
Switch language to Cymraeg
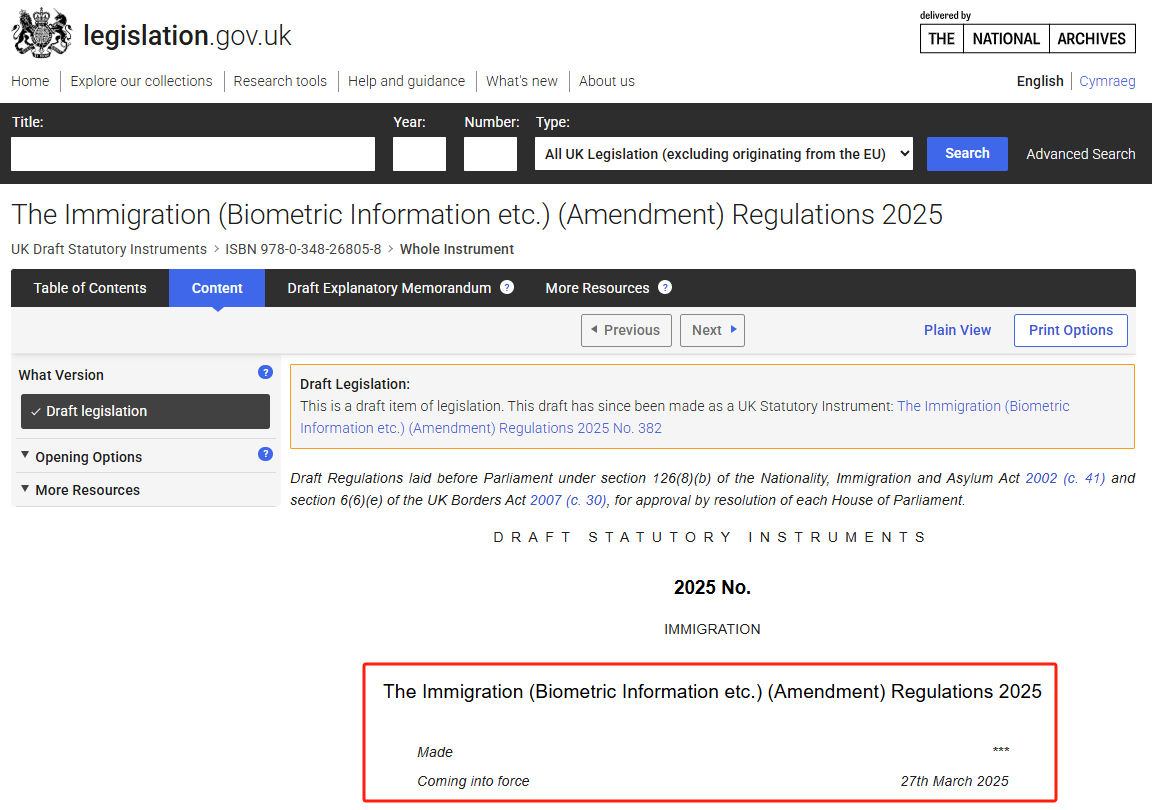(1107, 81)
